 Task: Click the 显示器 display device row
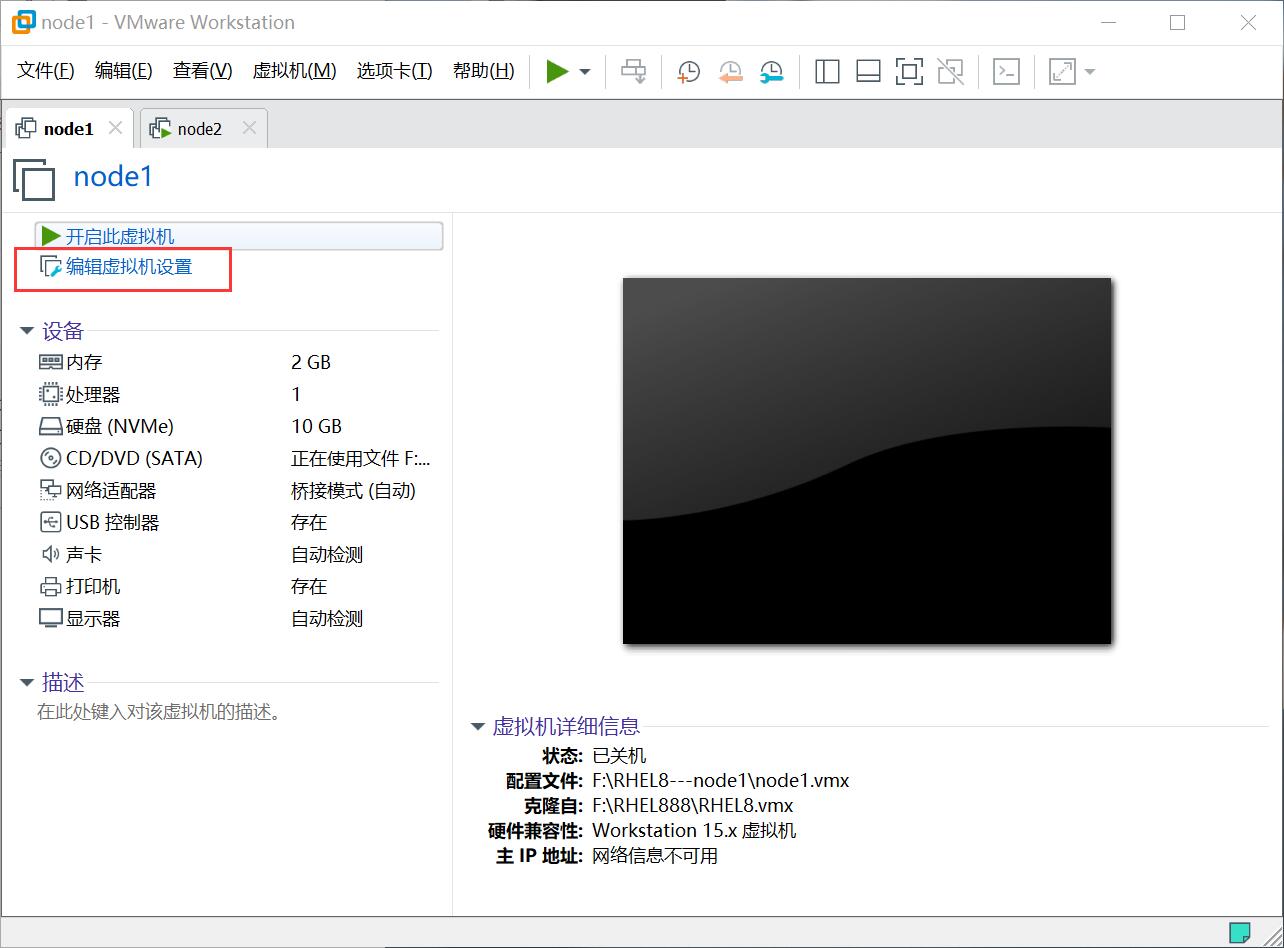tap(236, 618)
